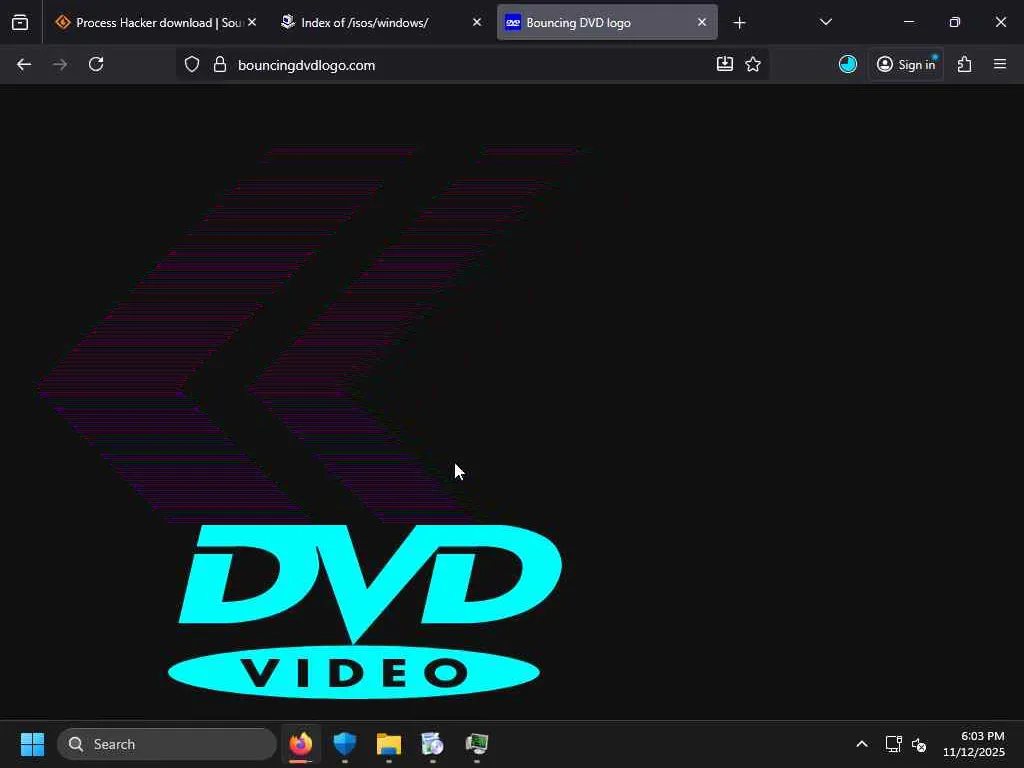Focus the address bar showing bouncingdvdlogo.com
The width and height of the screenshot is (1024, 768).
tap(472, 65)
